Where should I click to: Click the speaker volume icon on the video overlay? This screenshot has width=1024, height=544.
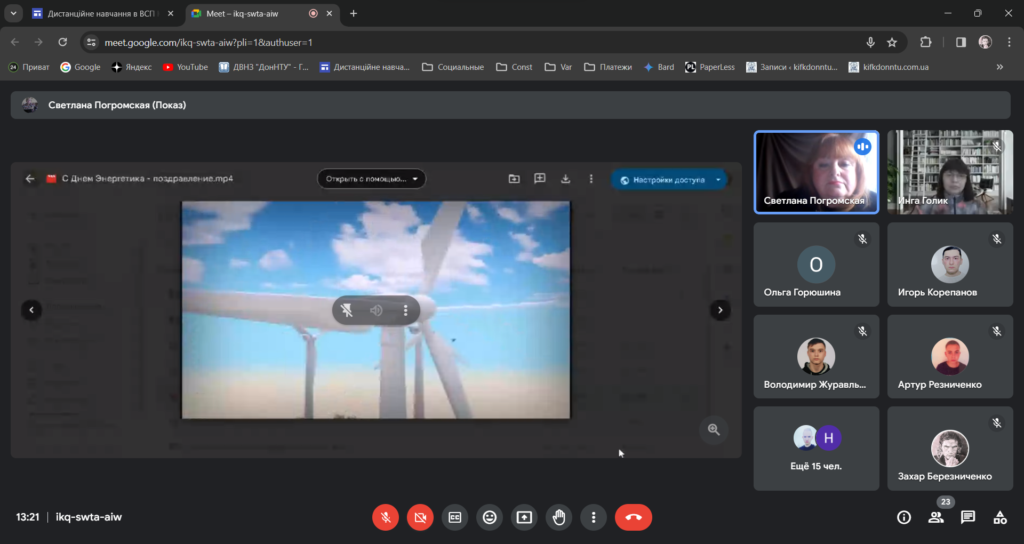click(376, 310)
